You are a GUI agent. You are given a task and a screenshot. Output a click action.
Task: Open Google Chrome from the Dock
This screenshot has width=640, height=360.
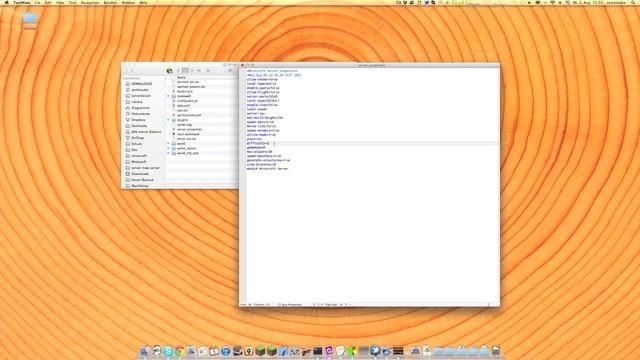click(180, 351)
